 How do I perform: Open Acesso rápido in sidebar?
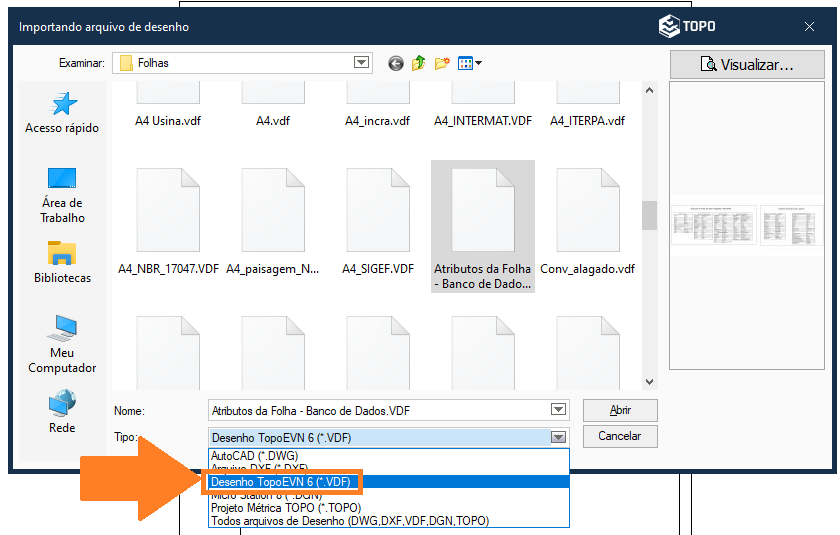click(62, 112)
